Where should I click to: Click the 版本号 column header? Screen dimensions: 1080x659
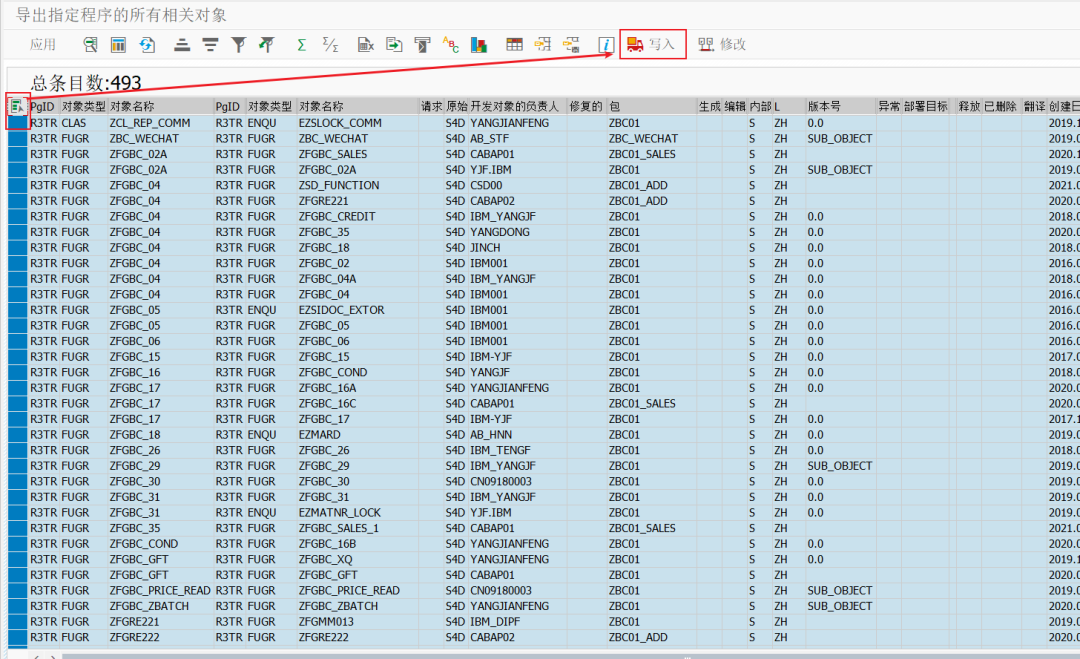(x=824, y=106)
